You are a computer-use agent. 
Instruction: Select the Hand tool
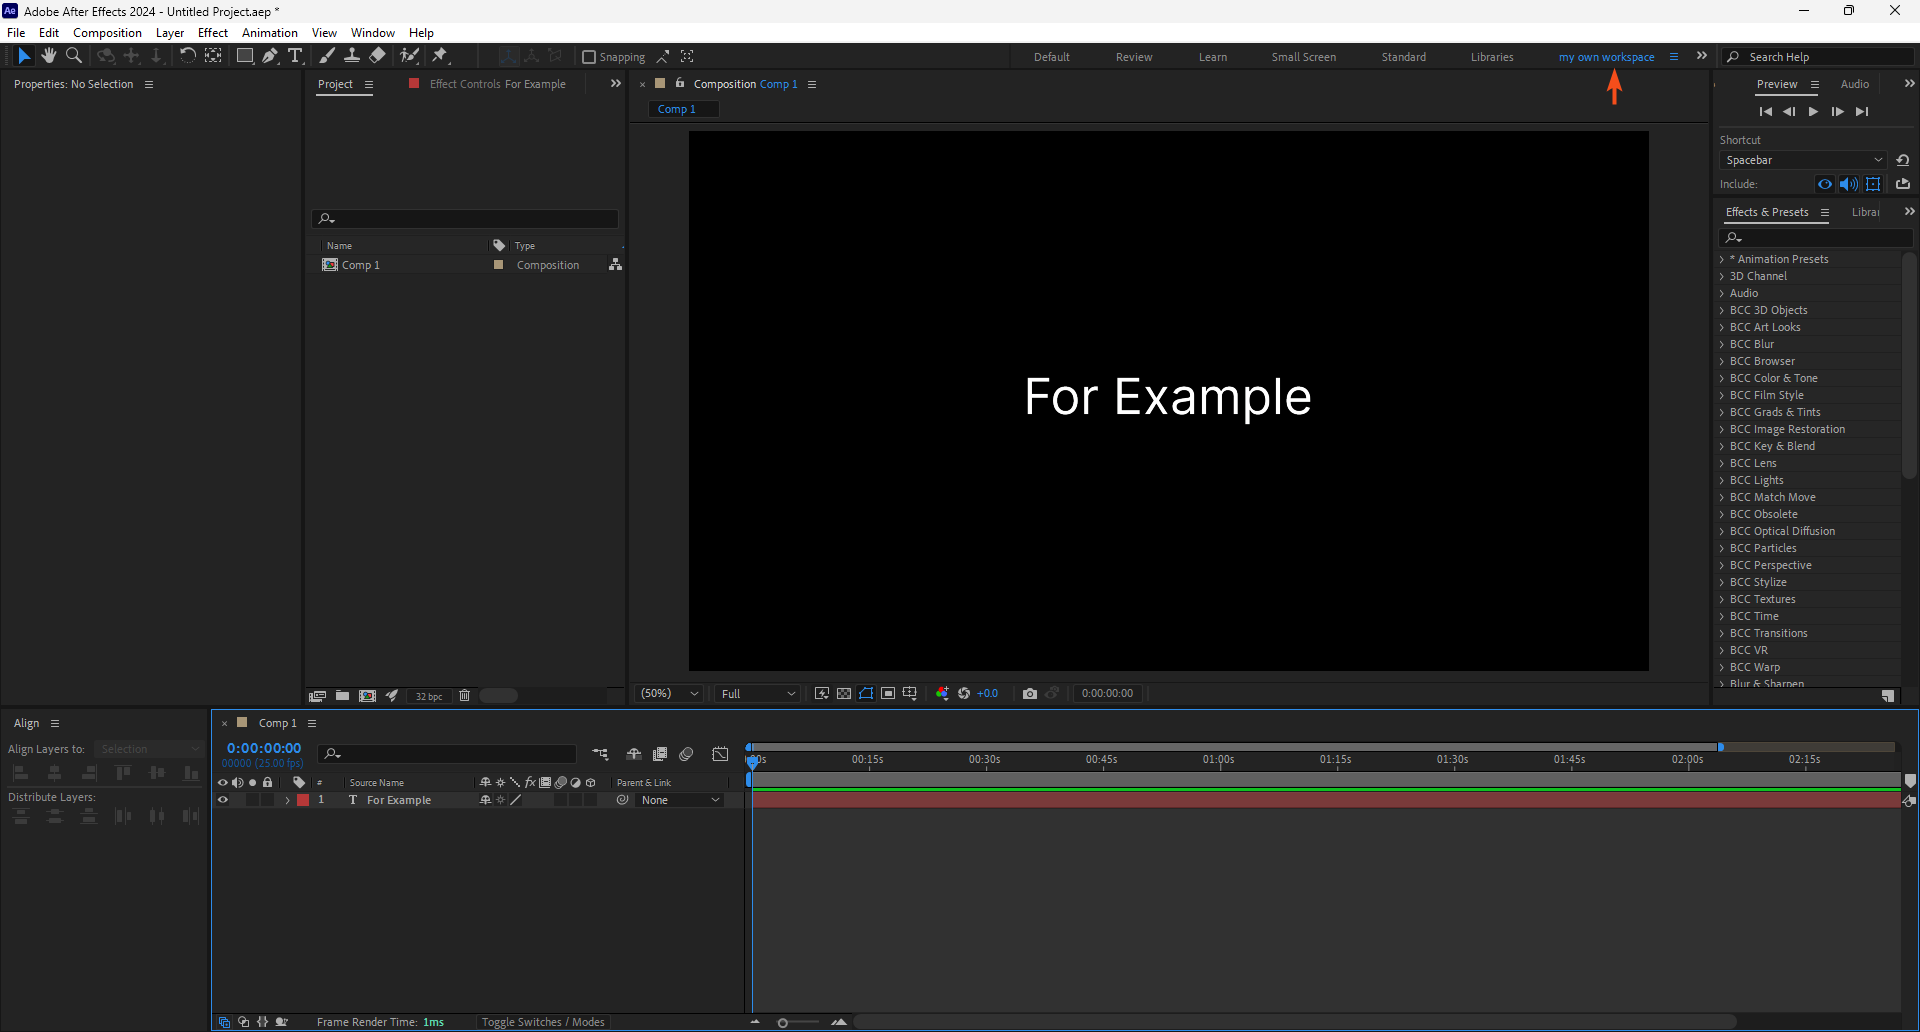(48, 56)
